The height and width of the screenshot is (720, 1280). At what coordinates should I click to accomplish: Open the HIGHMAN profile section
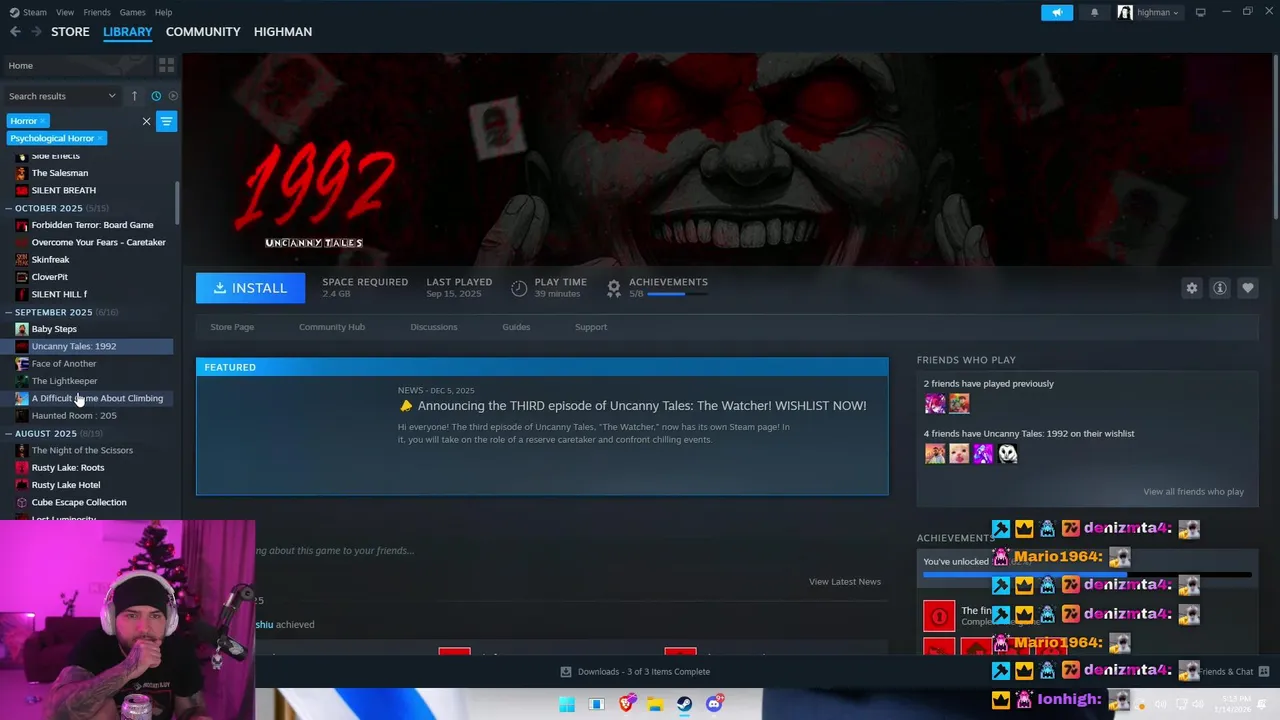coord(283,32)
